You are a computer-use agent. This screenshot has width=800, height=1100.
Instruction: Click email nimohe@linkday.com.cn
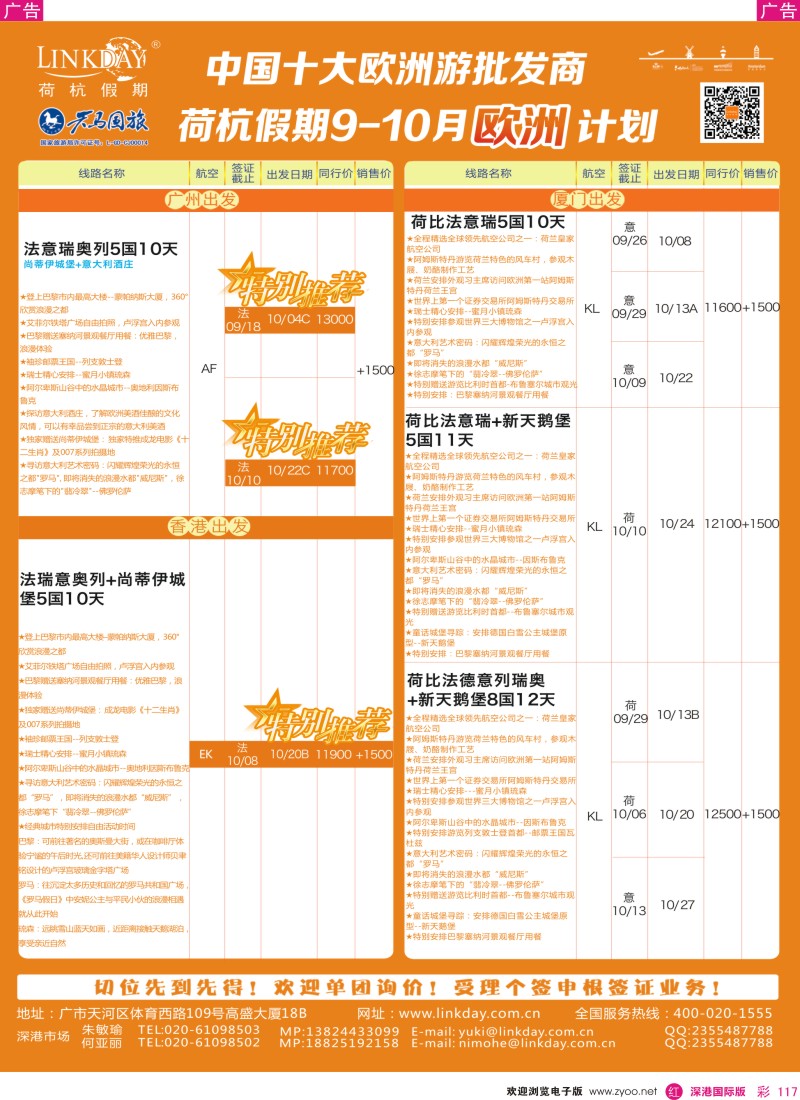(x=537, y=1043)
